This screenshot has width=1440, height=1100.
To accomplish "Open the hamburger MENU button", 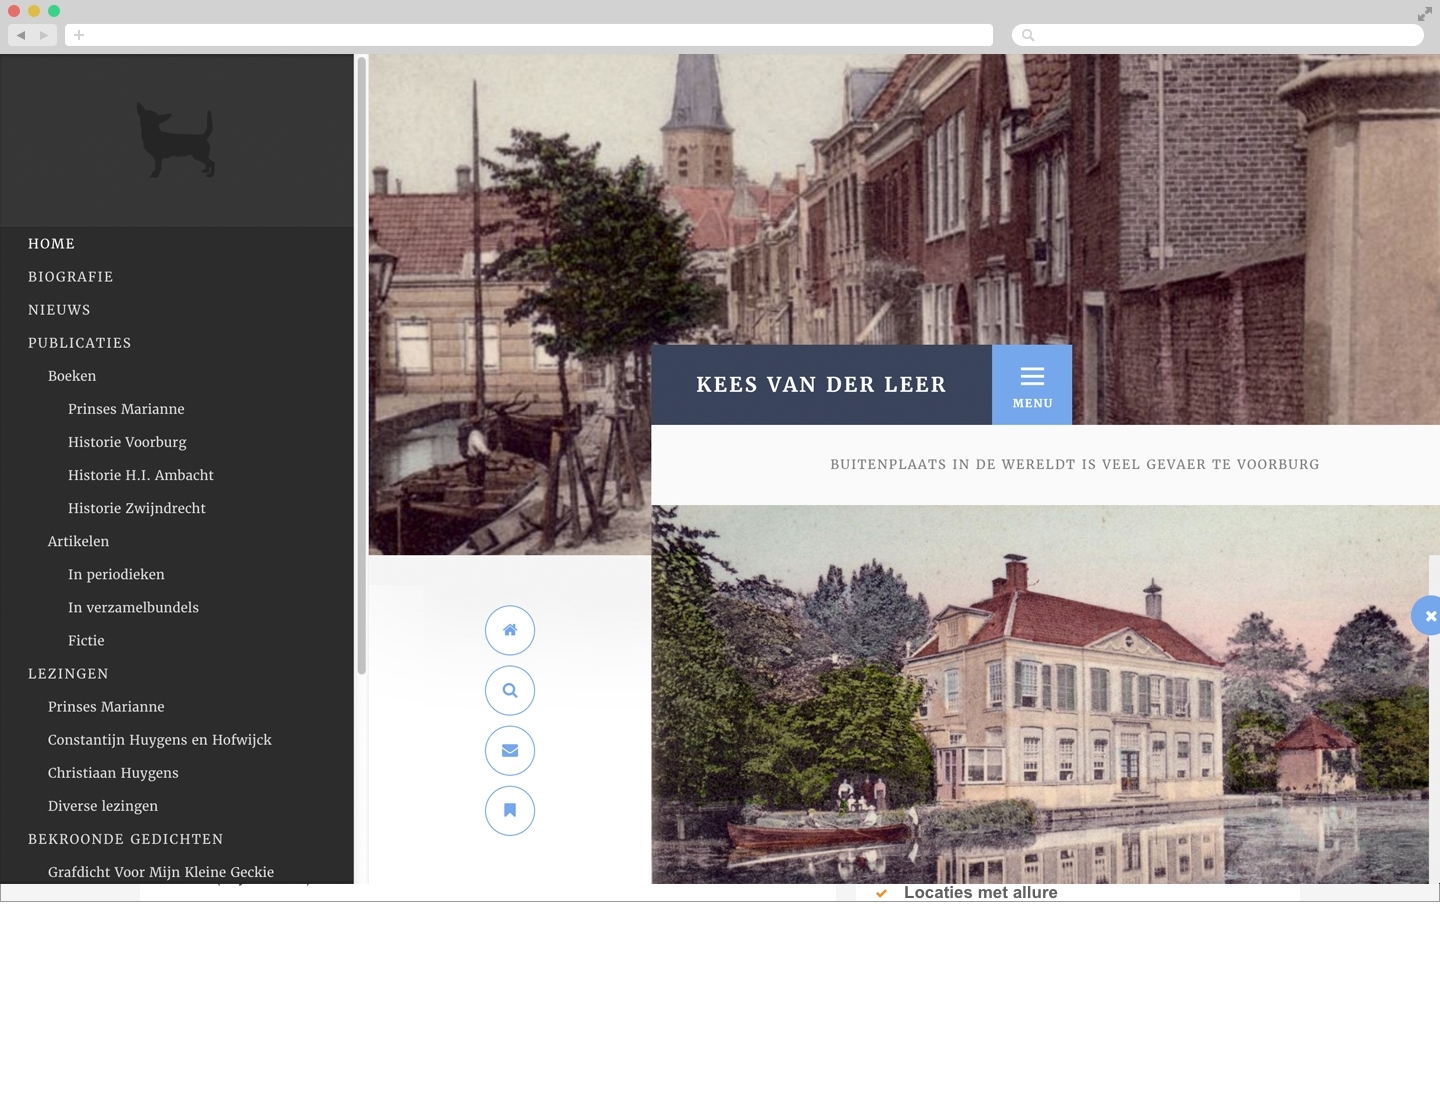I will 1032,385.
